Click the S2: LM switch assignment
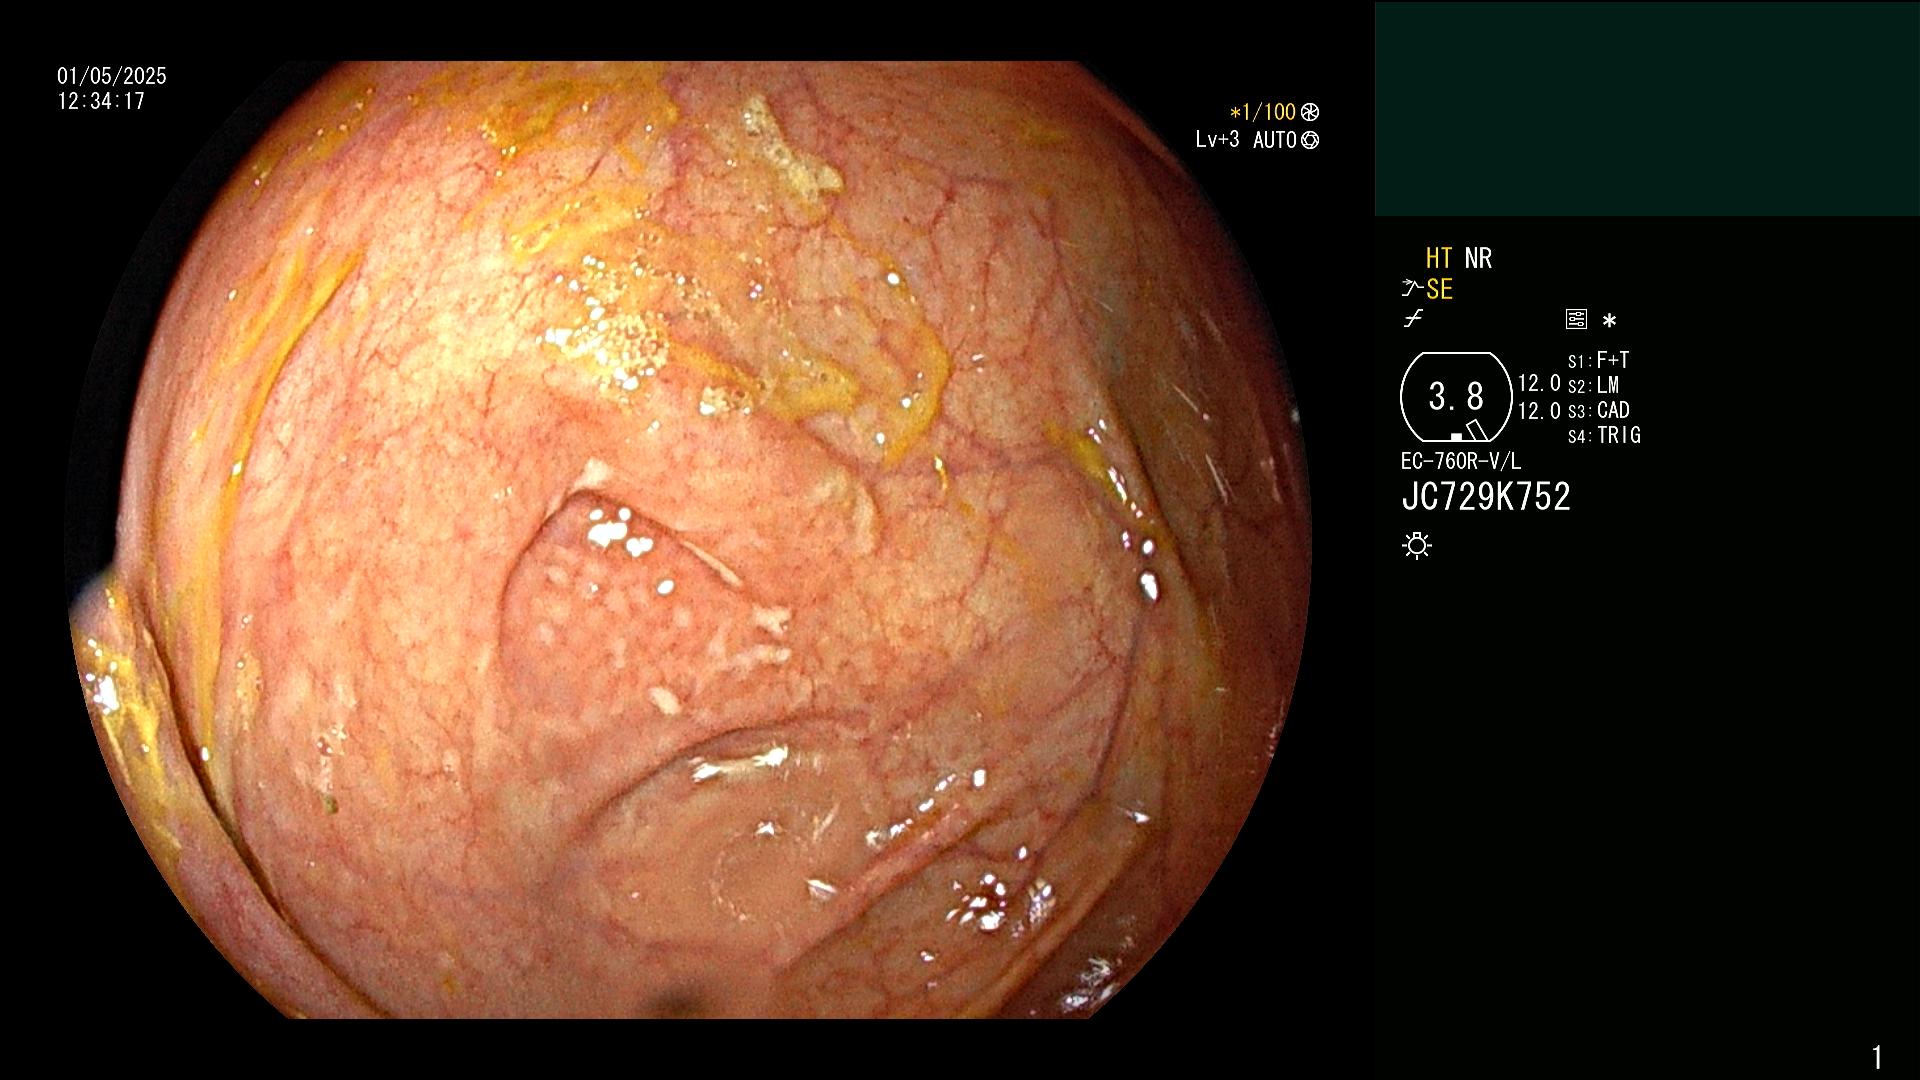Image resolution: width=1920 pixels, height=1080 pixels. (x=1593, y=385)
